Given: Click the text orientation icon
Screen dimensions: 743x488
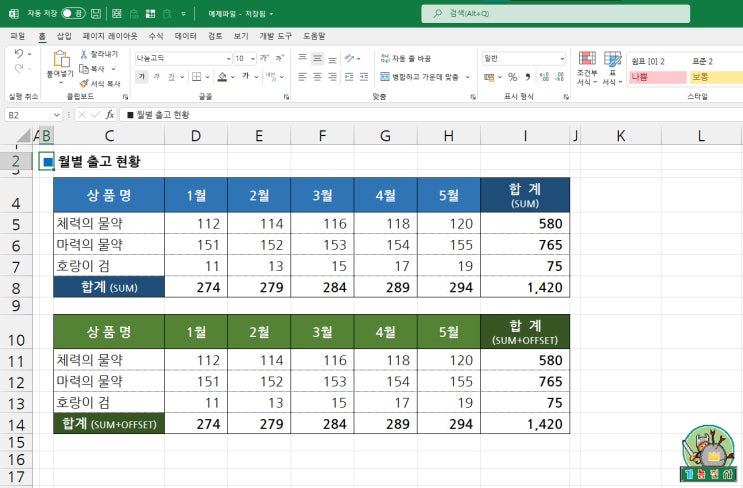Looking at the screenshot, I should pos(350,58).
